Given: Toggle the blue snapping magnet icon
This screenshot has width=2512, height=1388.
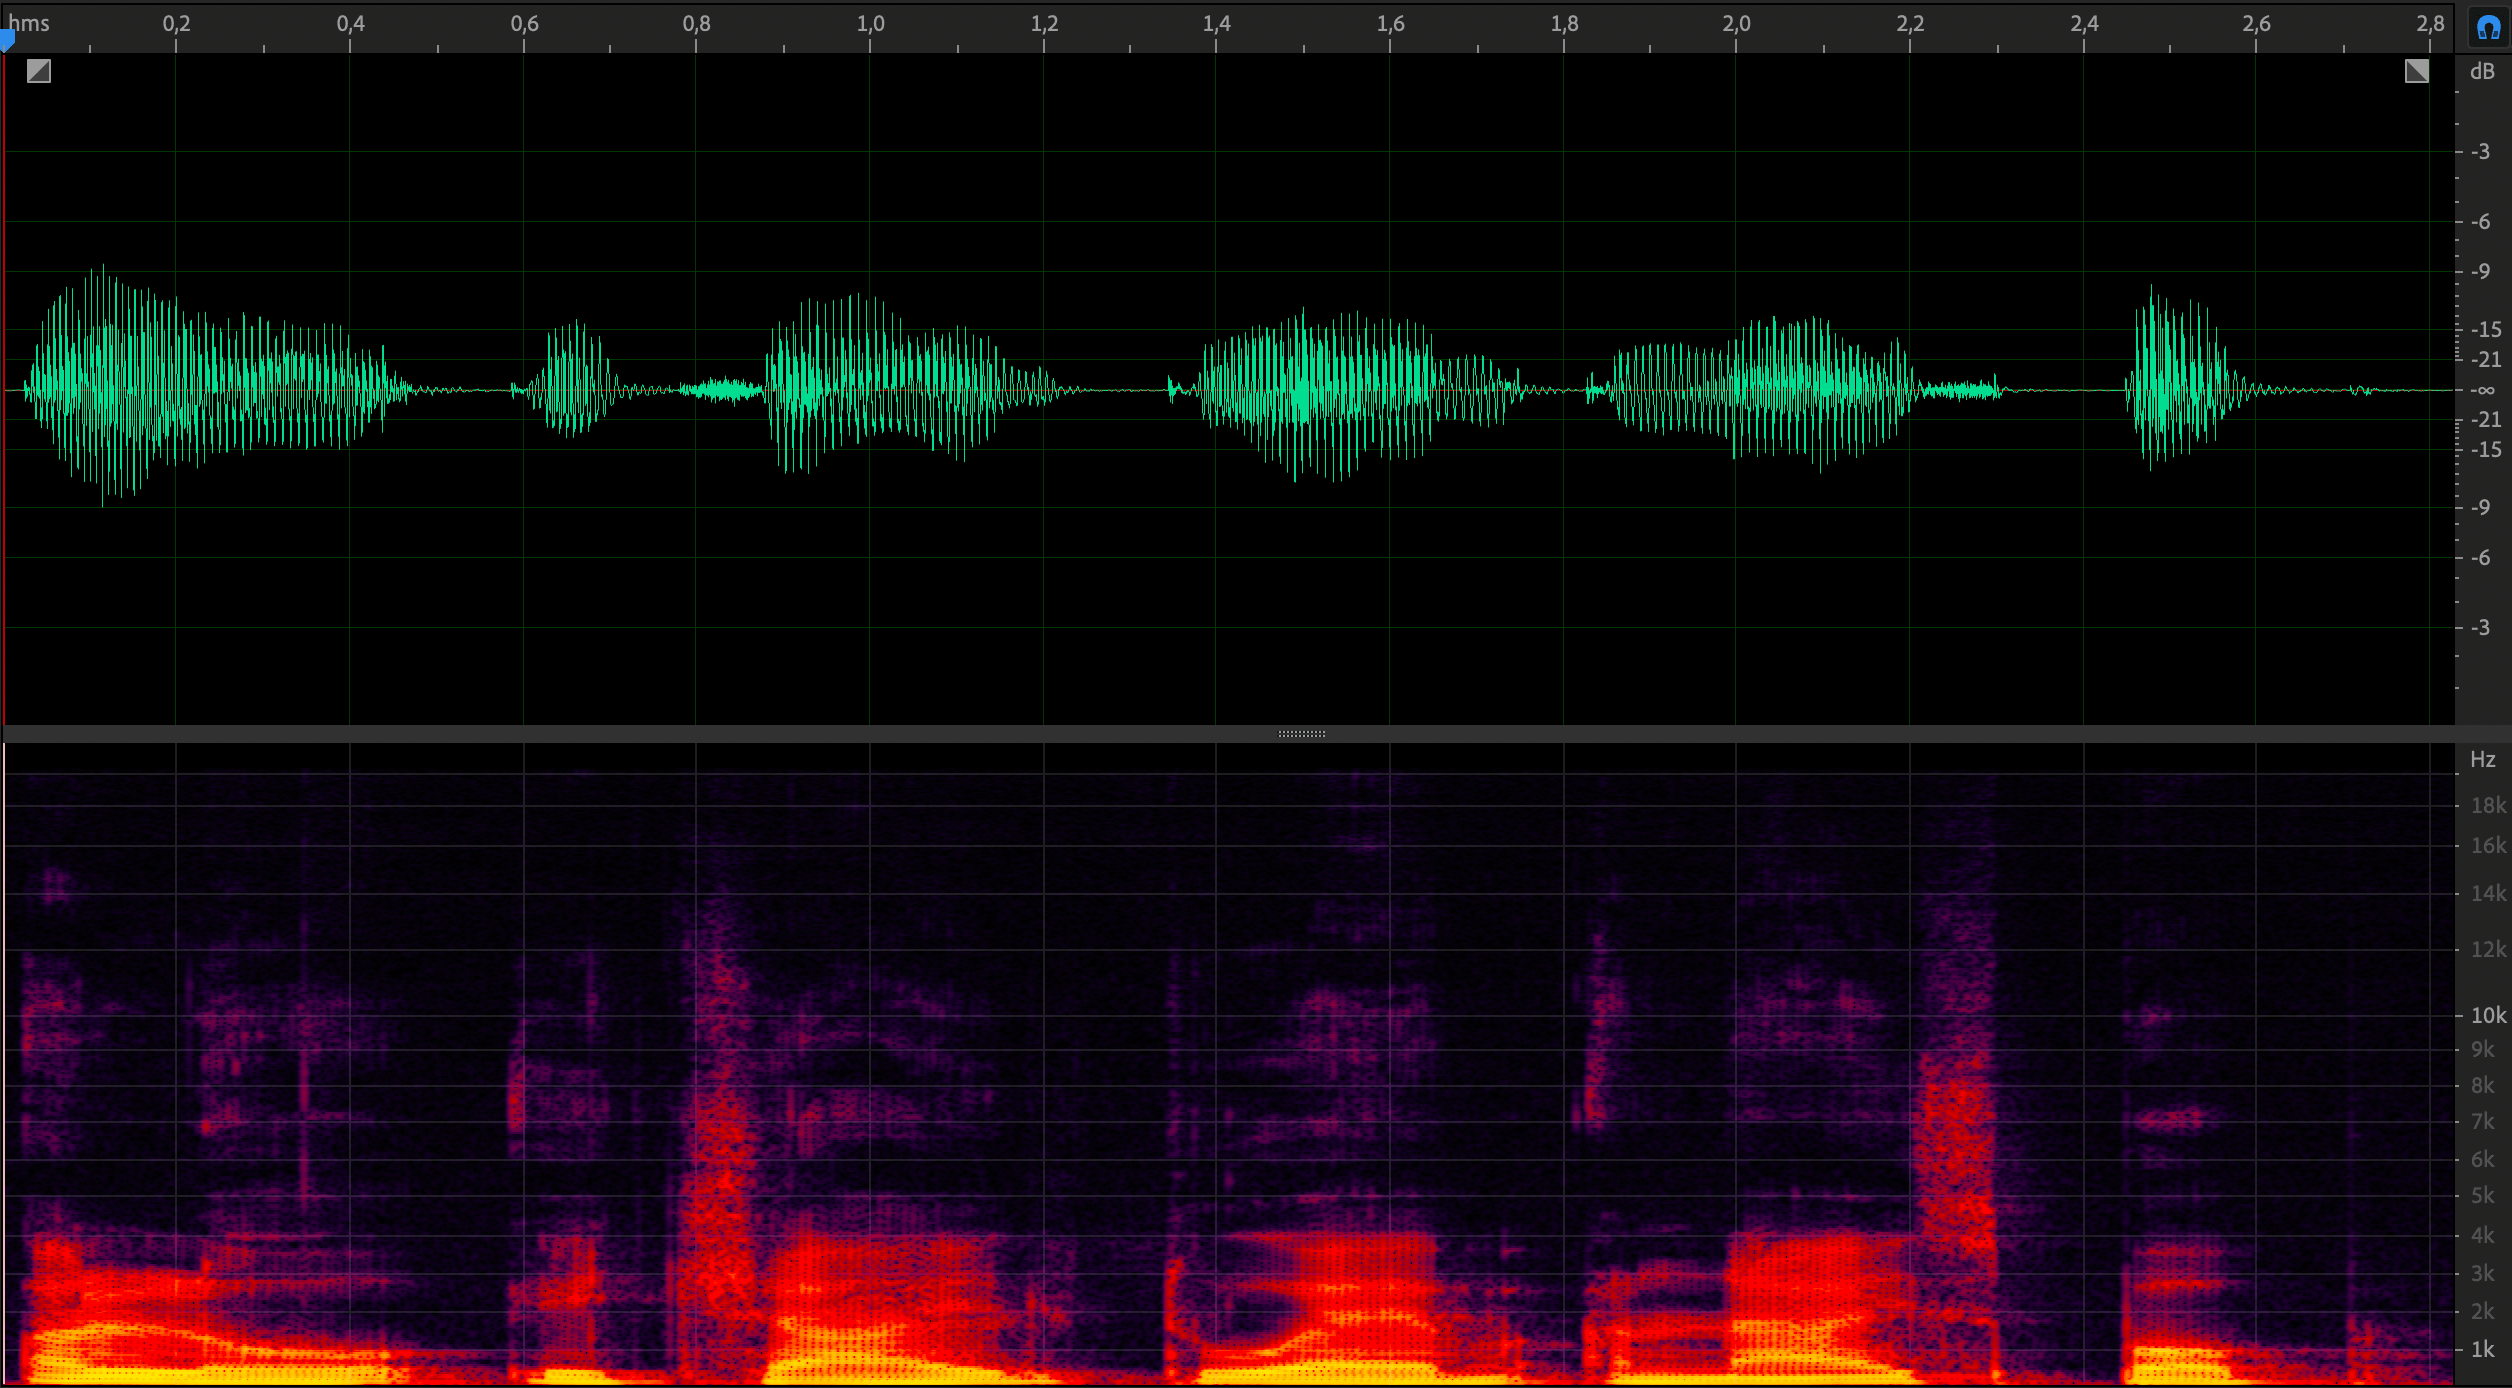Looking at the screenshot, I should point(2488,27).
